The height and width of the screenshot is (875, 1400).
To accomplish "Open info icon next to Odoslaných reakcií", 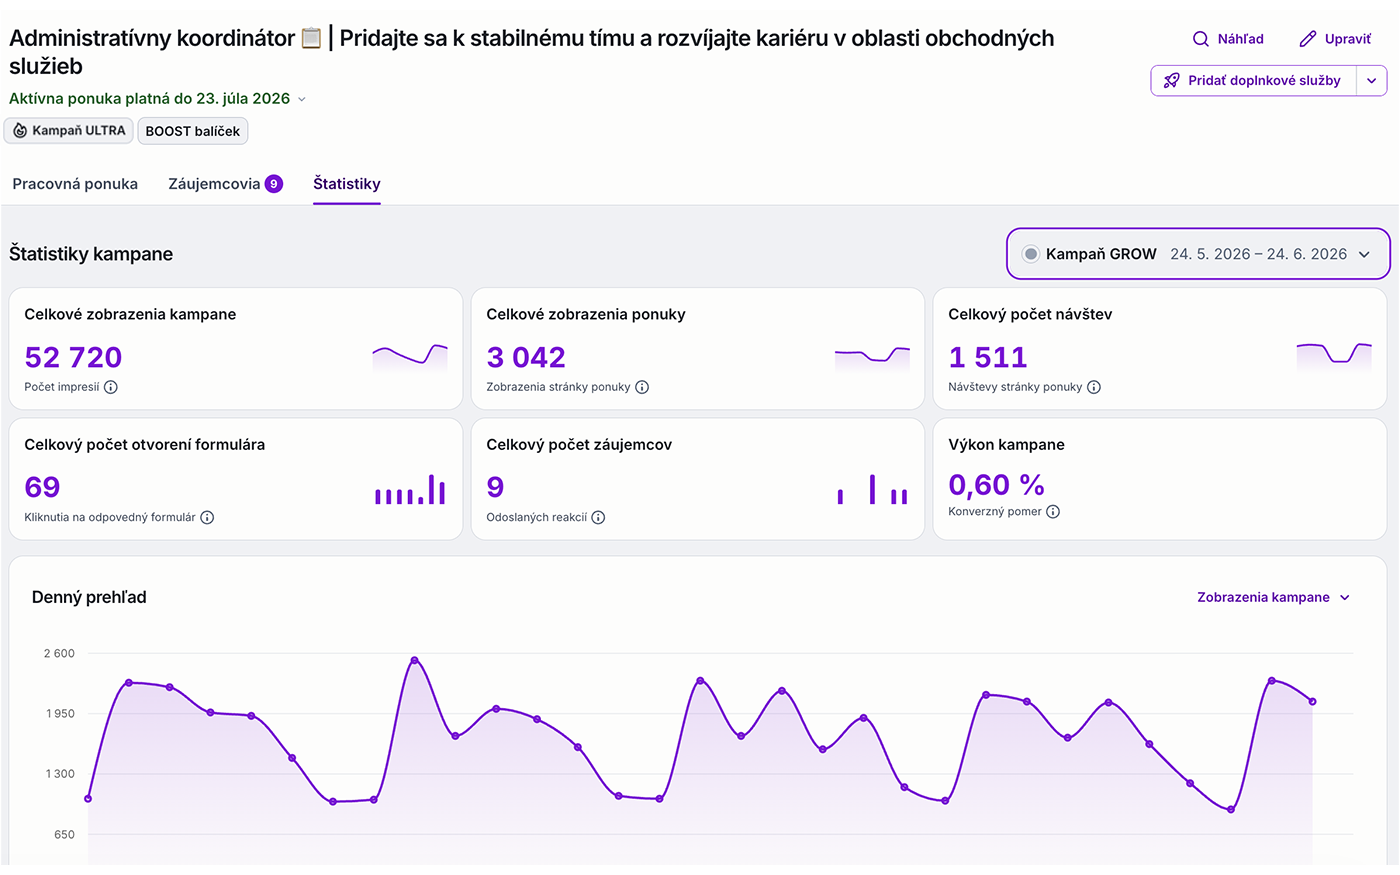I will coord(598,517).
